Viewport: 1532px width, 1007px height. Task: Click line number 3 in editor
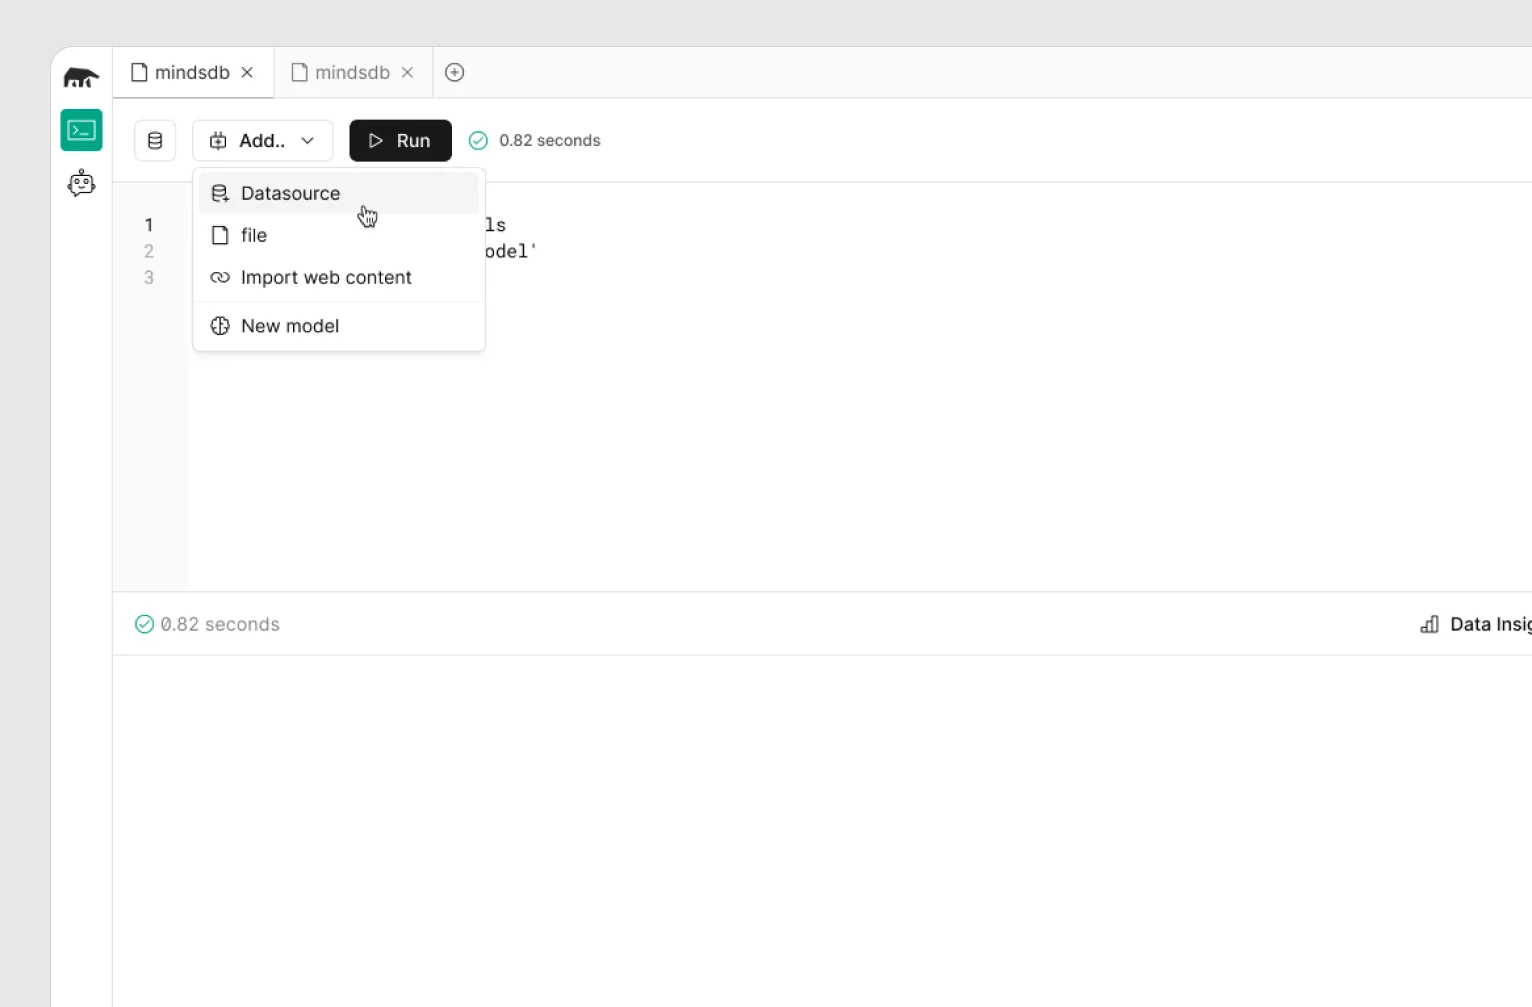(149, 277)
